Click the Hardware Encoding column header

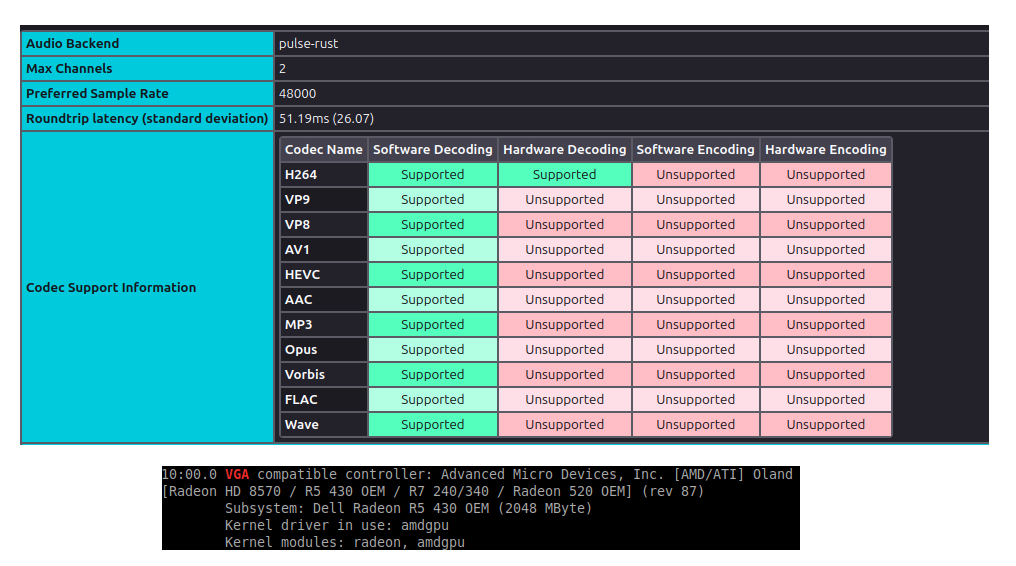pyautogui.click(x=825, y=150)
